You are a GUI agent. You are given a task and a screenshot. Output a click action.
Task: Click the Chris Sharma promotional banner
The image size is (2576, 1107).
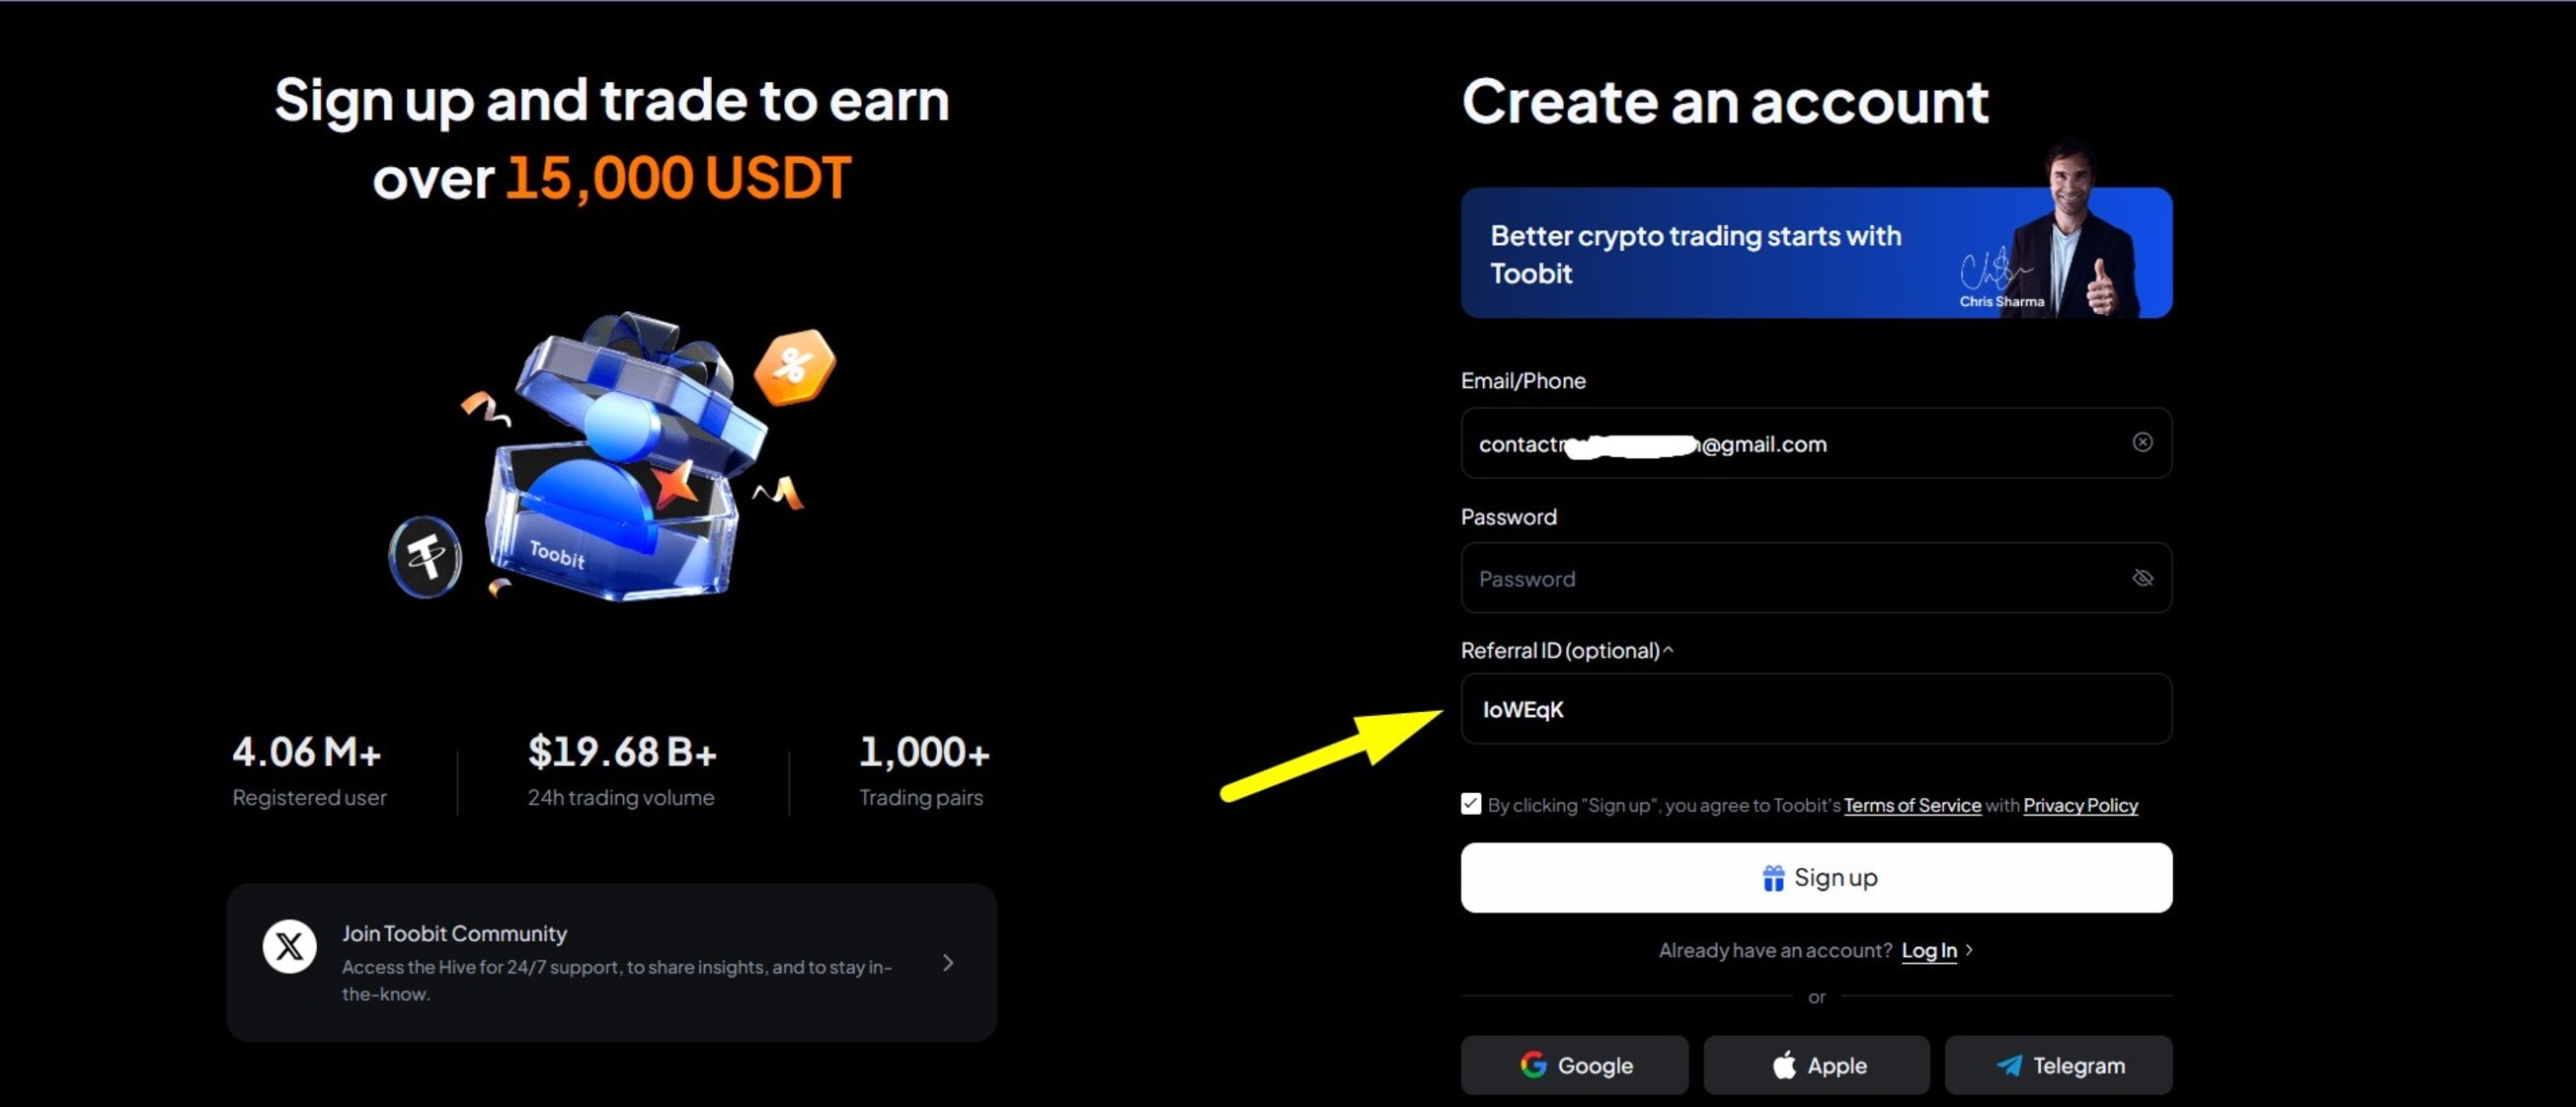[1815, 252]
